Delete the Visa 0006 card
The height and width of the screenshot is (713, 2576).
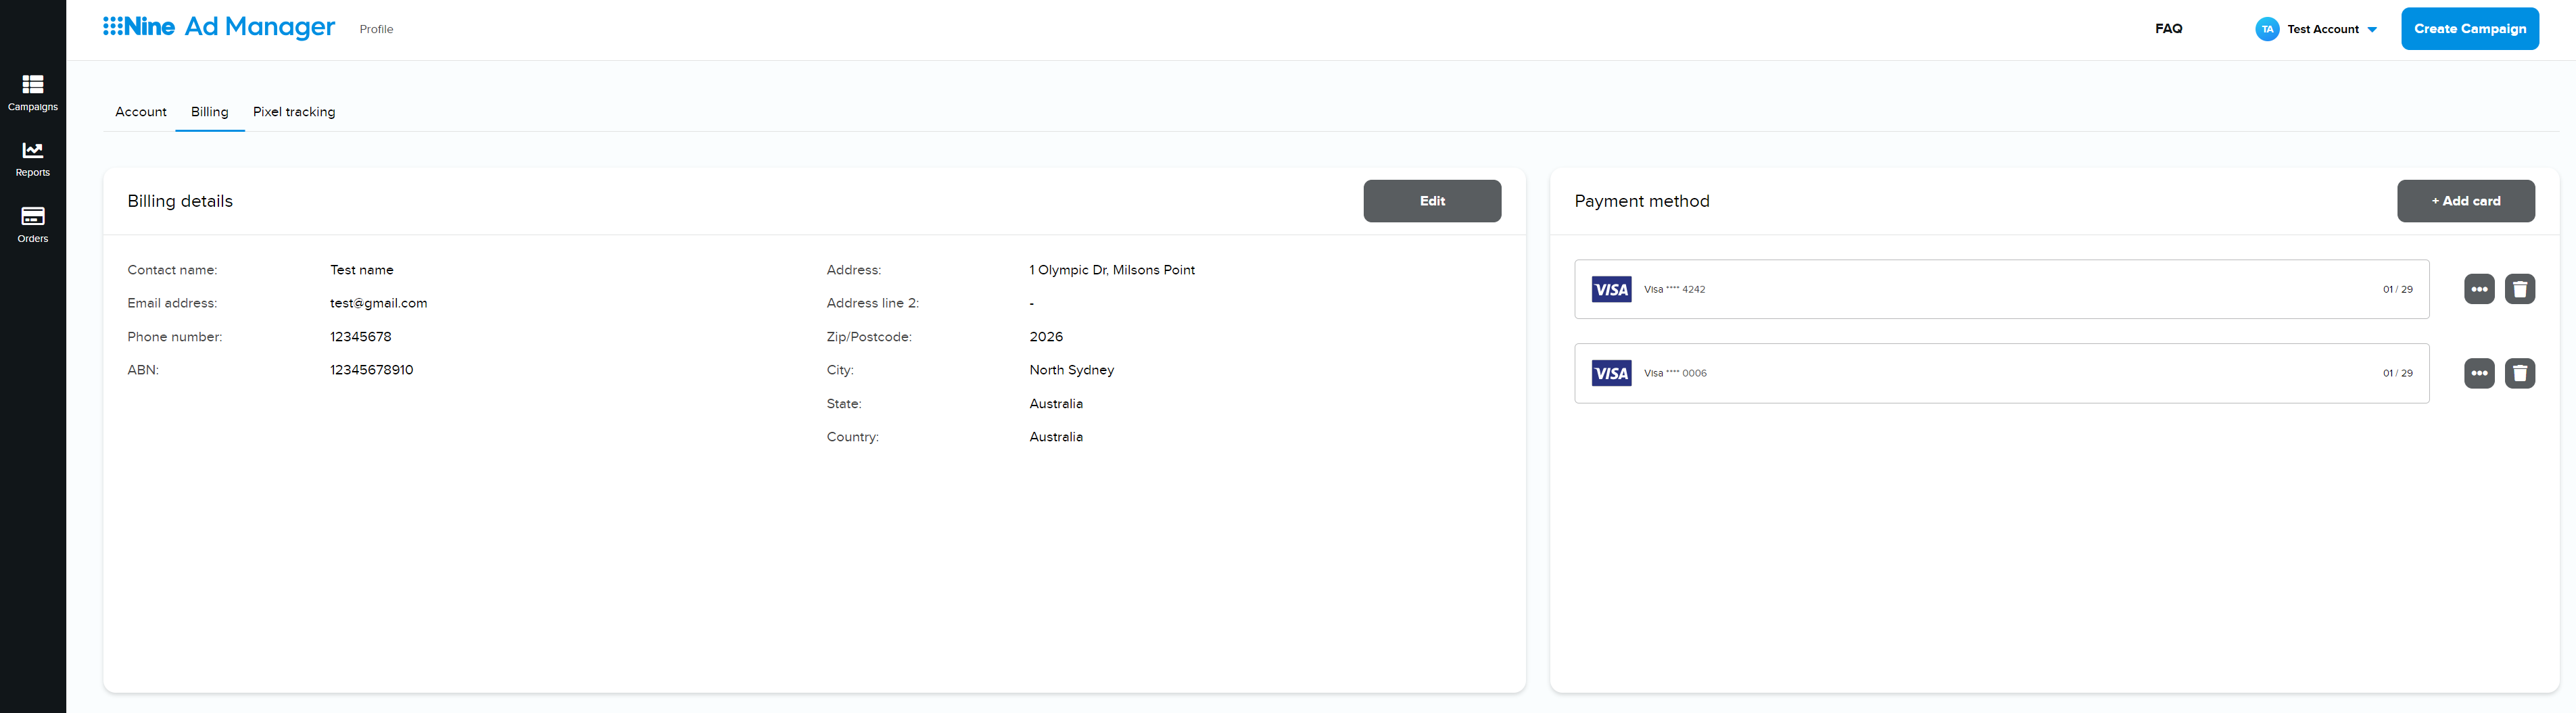(x=2520, y=373)
